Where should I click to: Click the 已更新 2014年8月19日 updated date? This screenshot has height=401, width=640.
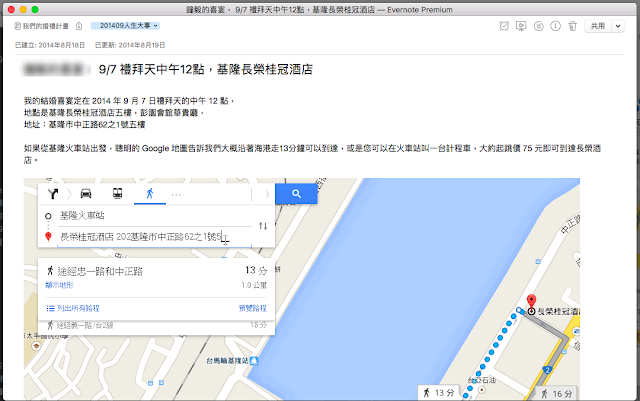[130, 45]
